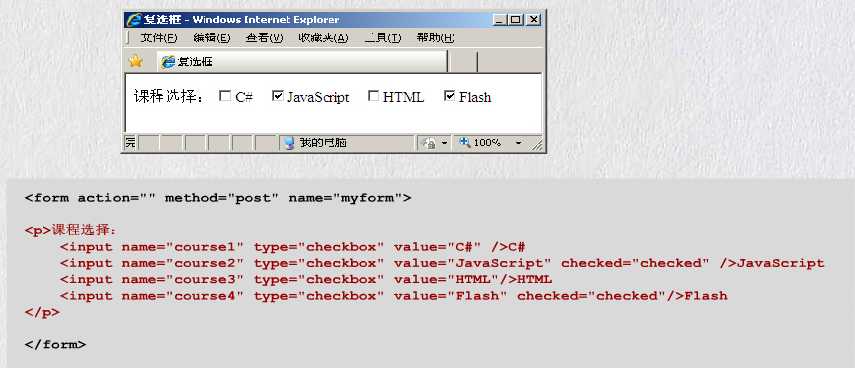Click the course2 input code line
This screenshot has height=368, width=855.
(x=442, y=263)
